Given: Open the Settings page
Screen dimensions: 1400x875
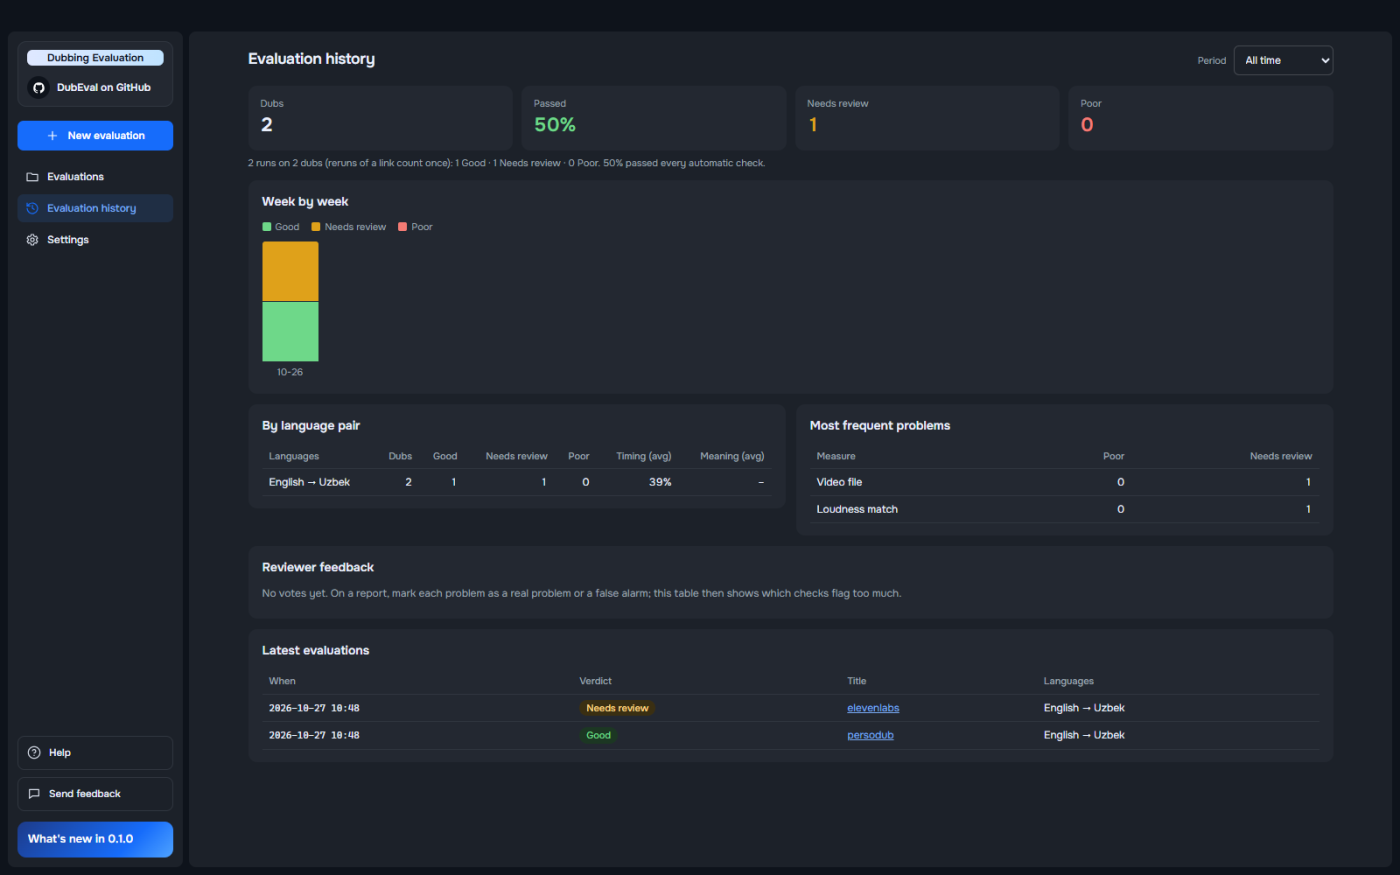Looking at the screenshot, I should coord(95,240).
